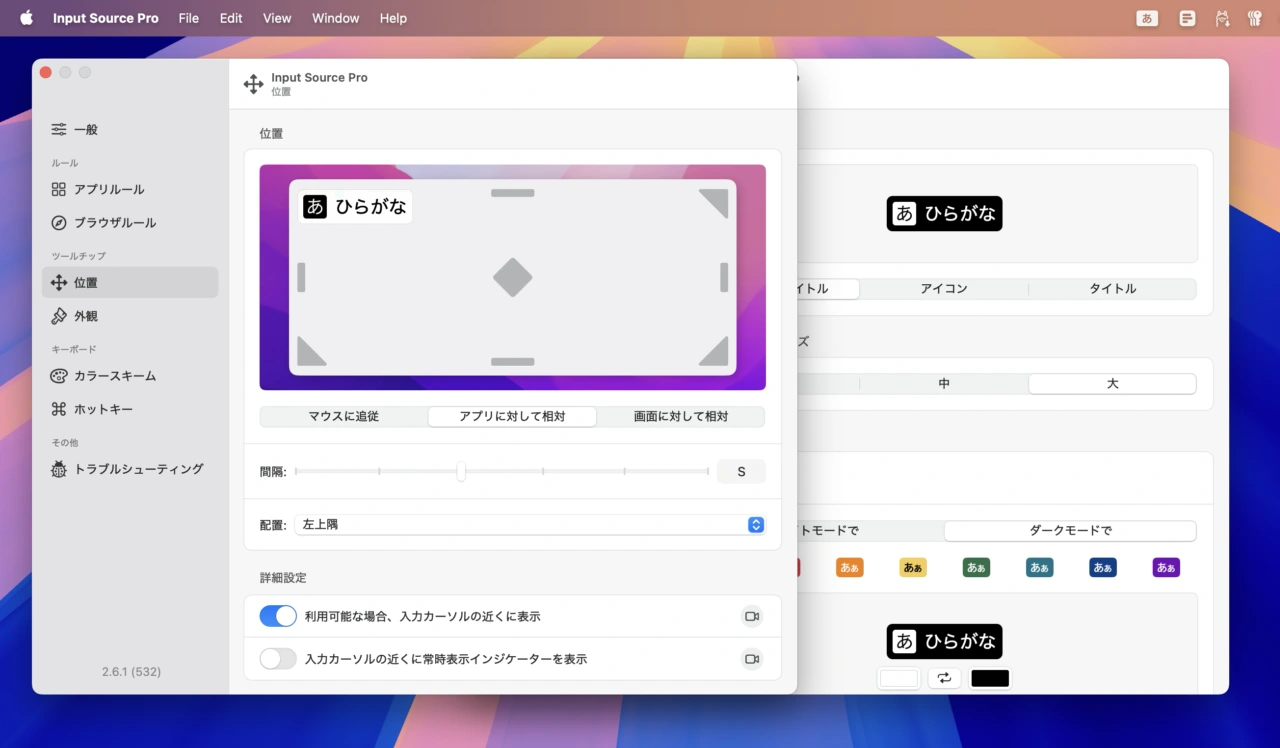Pick the center diamond position marker
Screen dimensions: 1280x748
(x=513, y=277)
